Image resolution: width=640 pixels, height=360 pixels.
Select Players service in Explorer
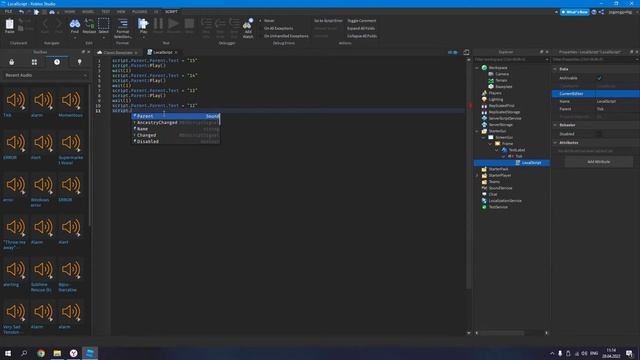495,93
